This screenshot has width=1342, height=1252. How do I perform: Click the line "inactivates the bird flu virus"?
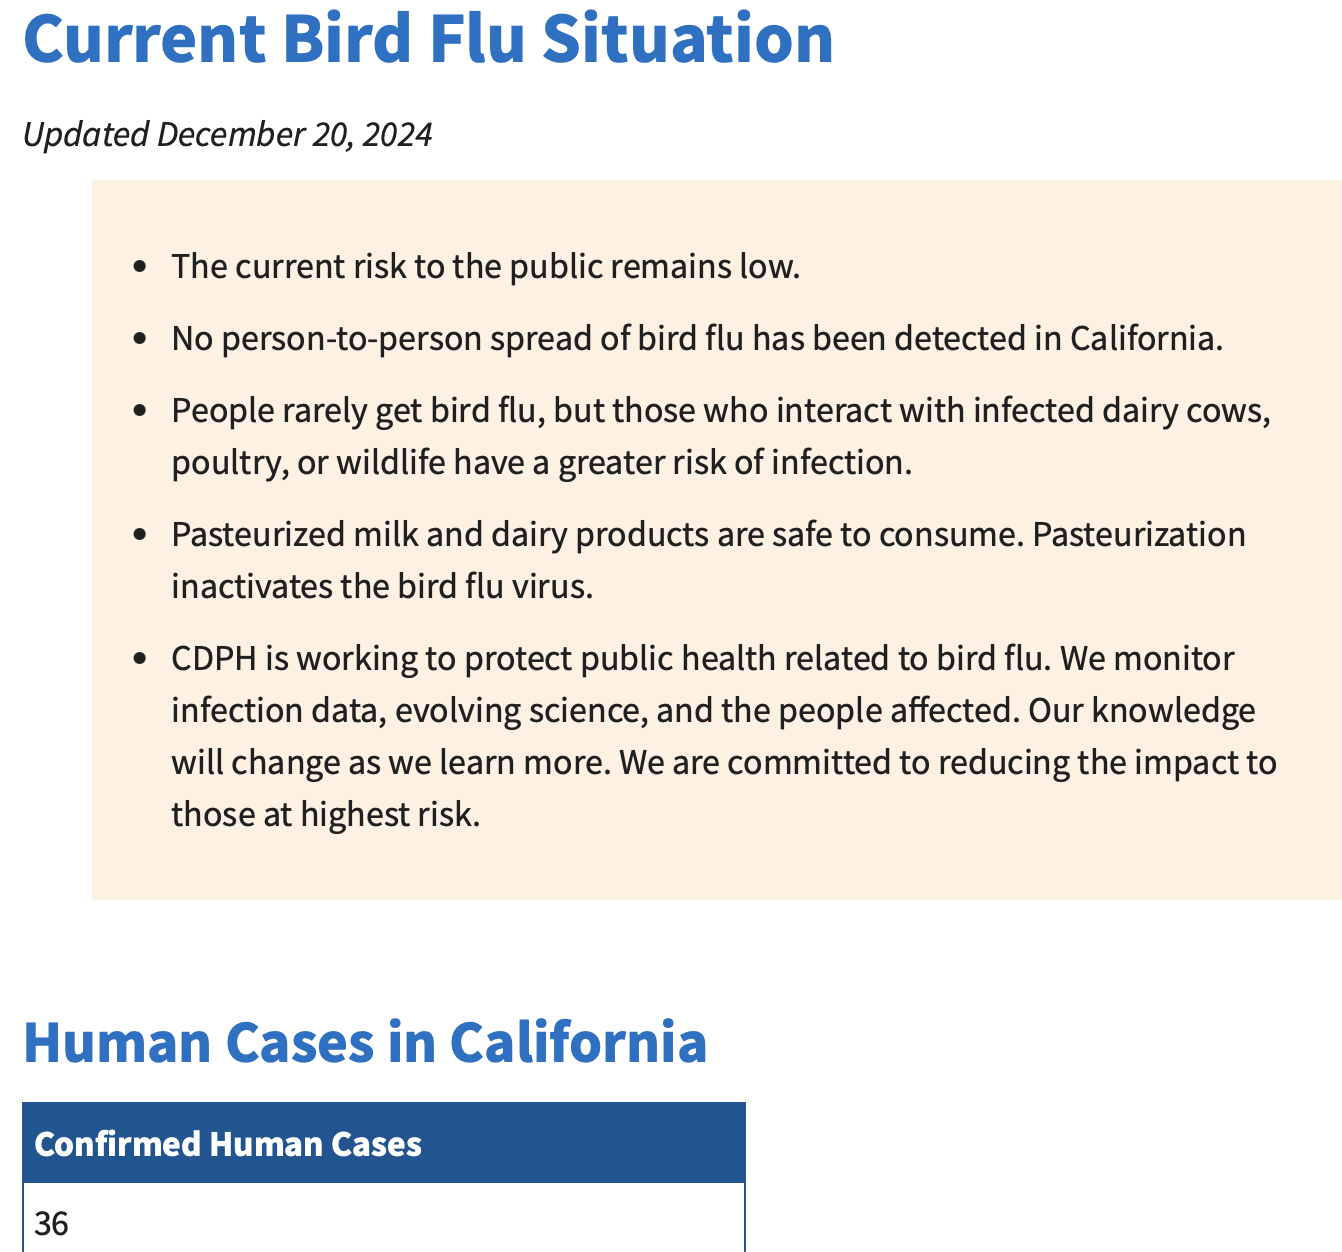coord(382,586)
